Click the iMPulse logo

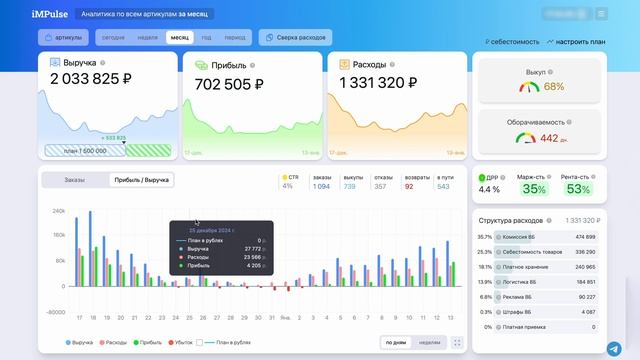[50, 14]
